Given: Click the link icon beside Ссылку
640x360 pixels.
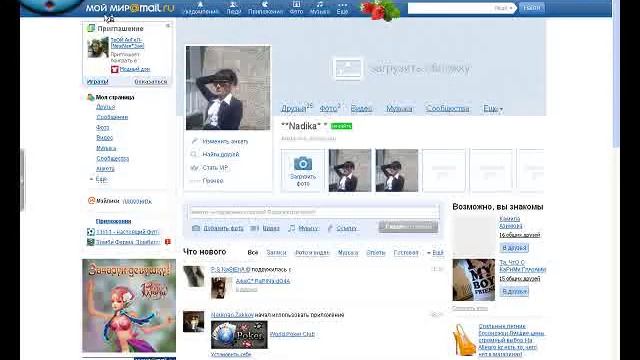Looking at the screenshot, I should click(x=330, y=228).
